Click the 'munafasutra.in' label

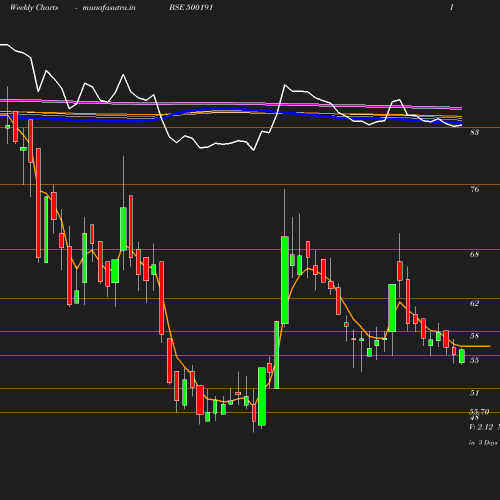pyautogui.click(x=109, y=7)
